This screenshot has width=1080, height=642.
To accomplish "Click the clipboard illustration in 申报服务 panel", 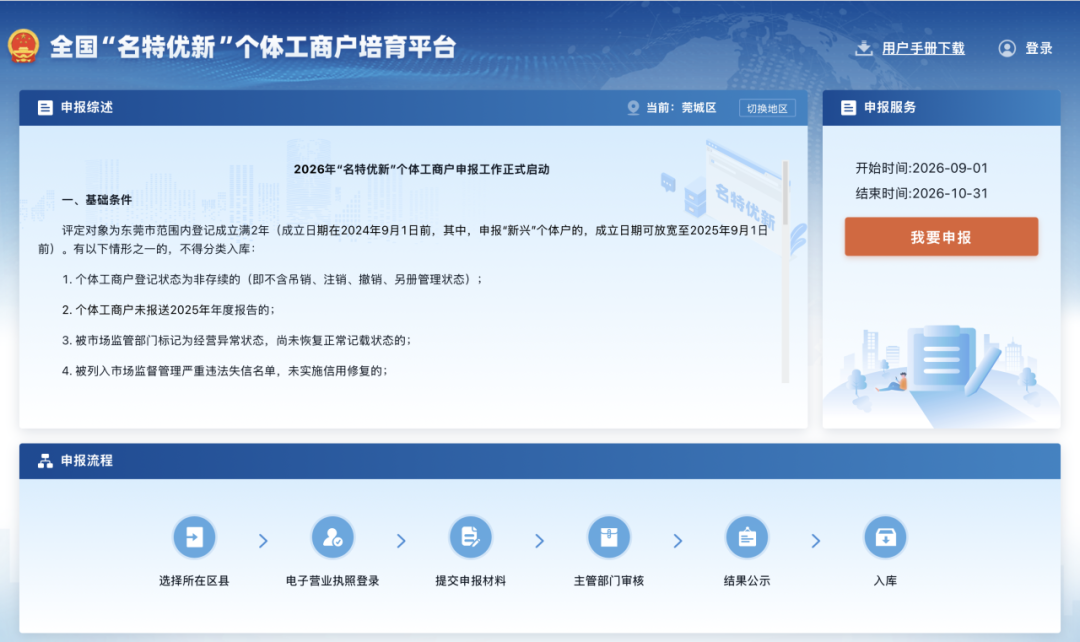I will [x=942, y=358].
